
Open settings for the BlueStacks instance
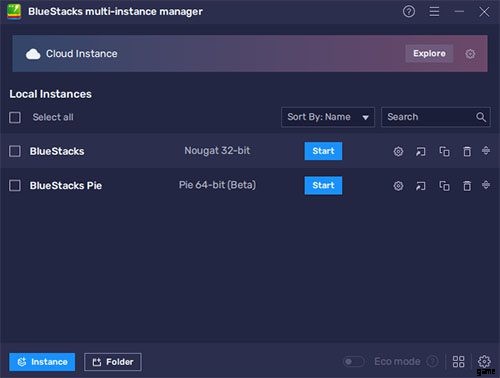[x=398, y=152]
